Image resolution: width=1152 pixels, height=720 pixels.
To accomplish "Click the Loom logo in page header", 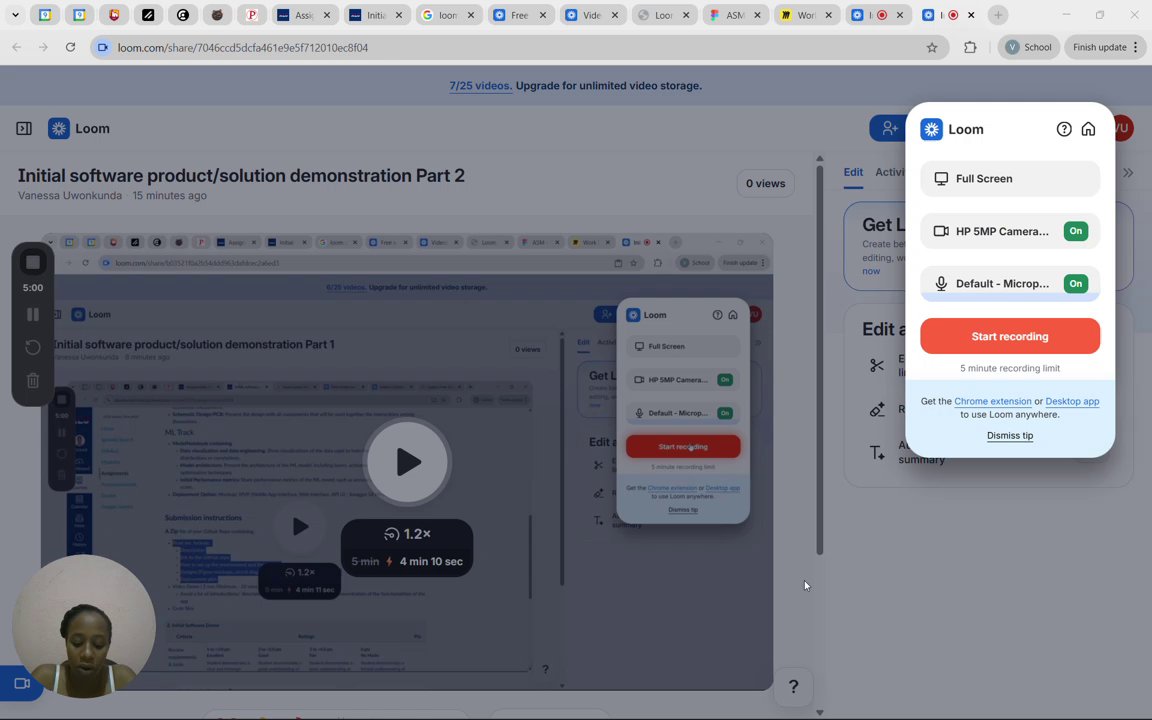I will tap(79, 129).
